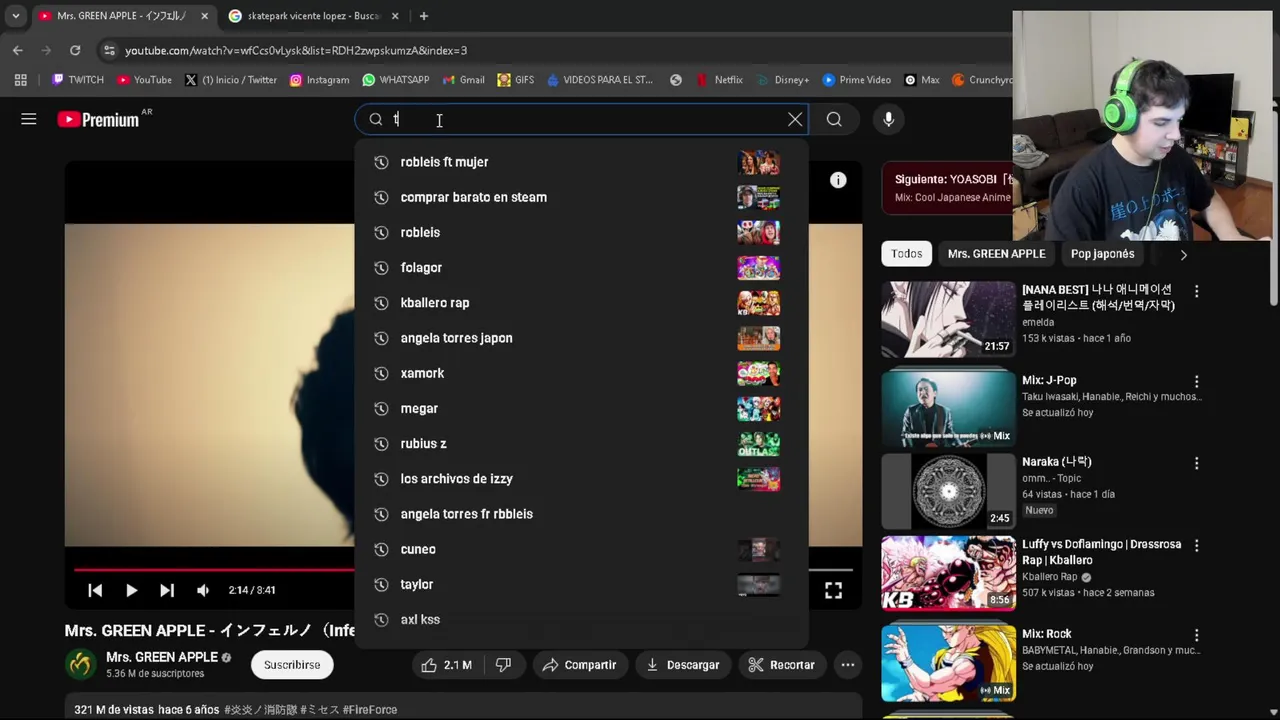Click the Luffy vs Doflamingo video title
This screenshot has width=1280, height=720.
coord(1101,552)
